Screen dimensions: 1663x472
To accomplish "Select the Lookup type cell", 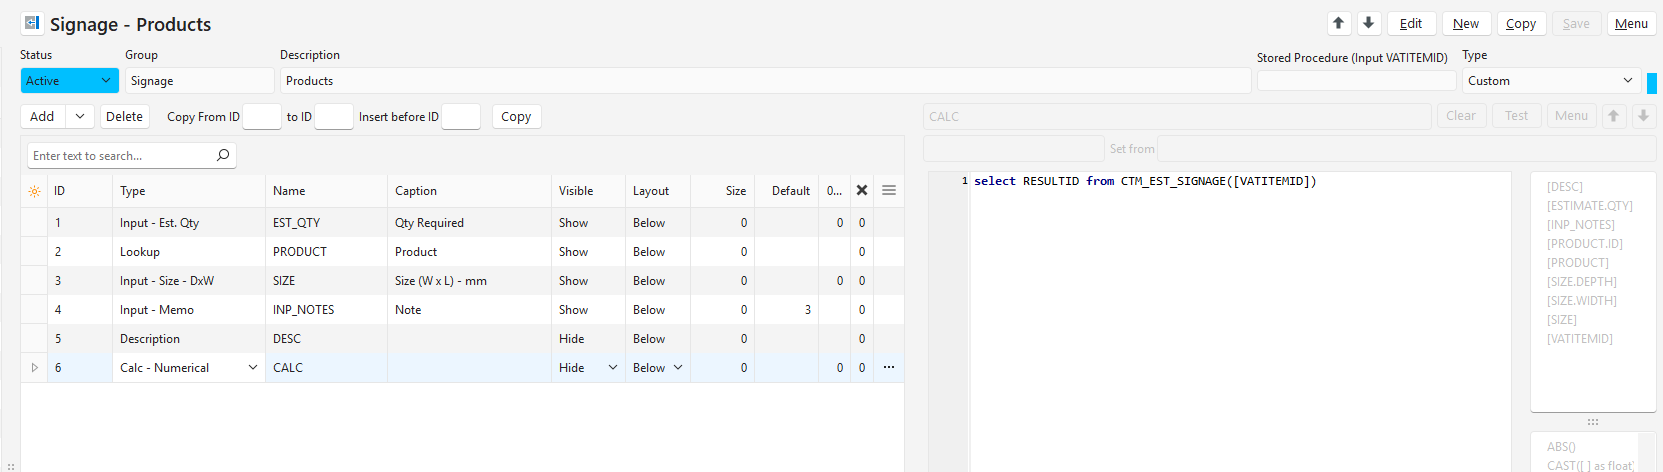I will click(x=189, y=252).
